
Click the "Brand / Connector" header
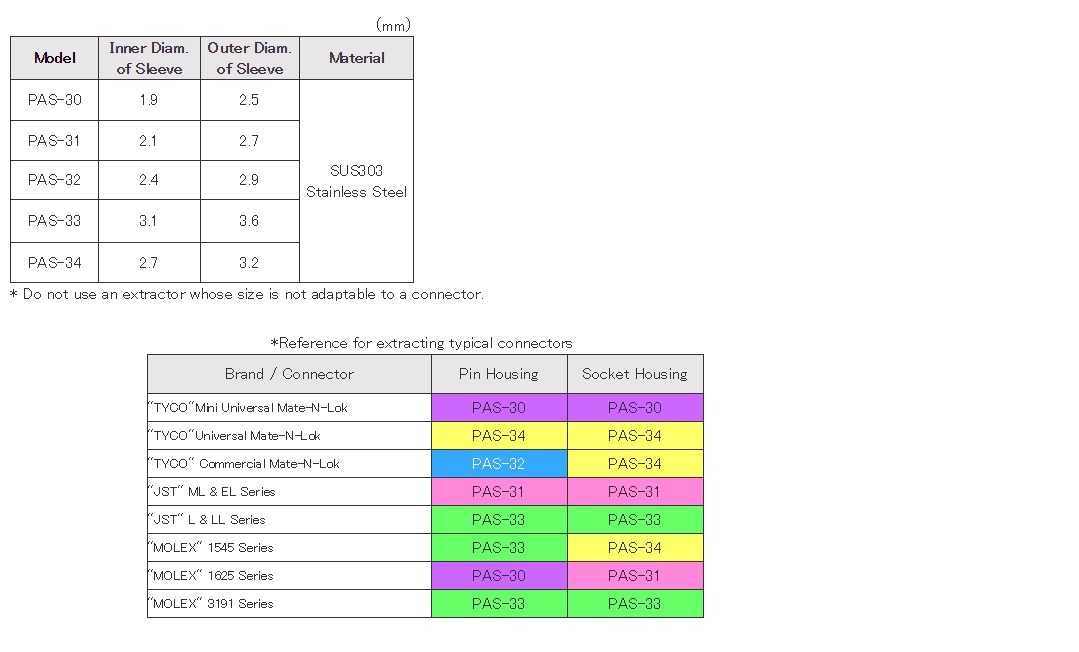(x=289, y=375)
